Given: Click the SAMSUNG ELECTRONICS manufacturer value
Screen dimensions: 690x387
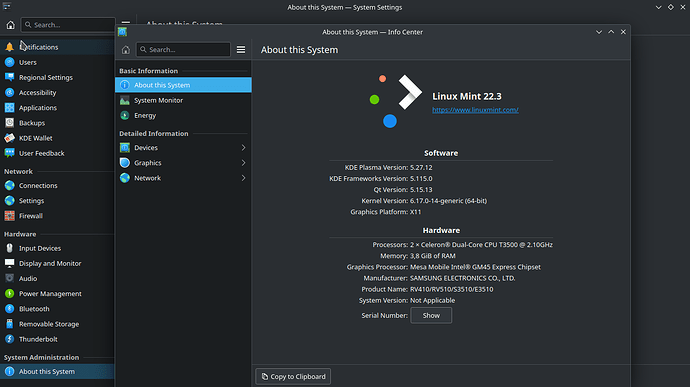Looking at the screenshot, I should 462,278.
